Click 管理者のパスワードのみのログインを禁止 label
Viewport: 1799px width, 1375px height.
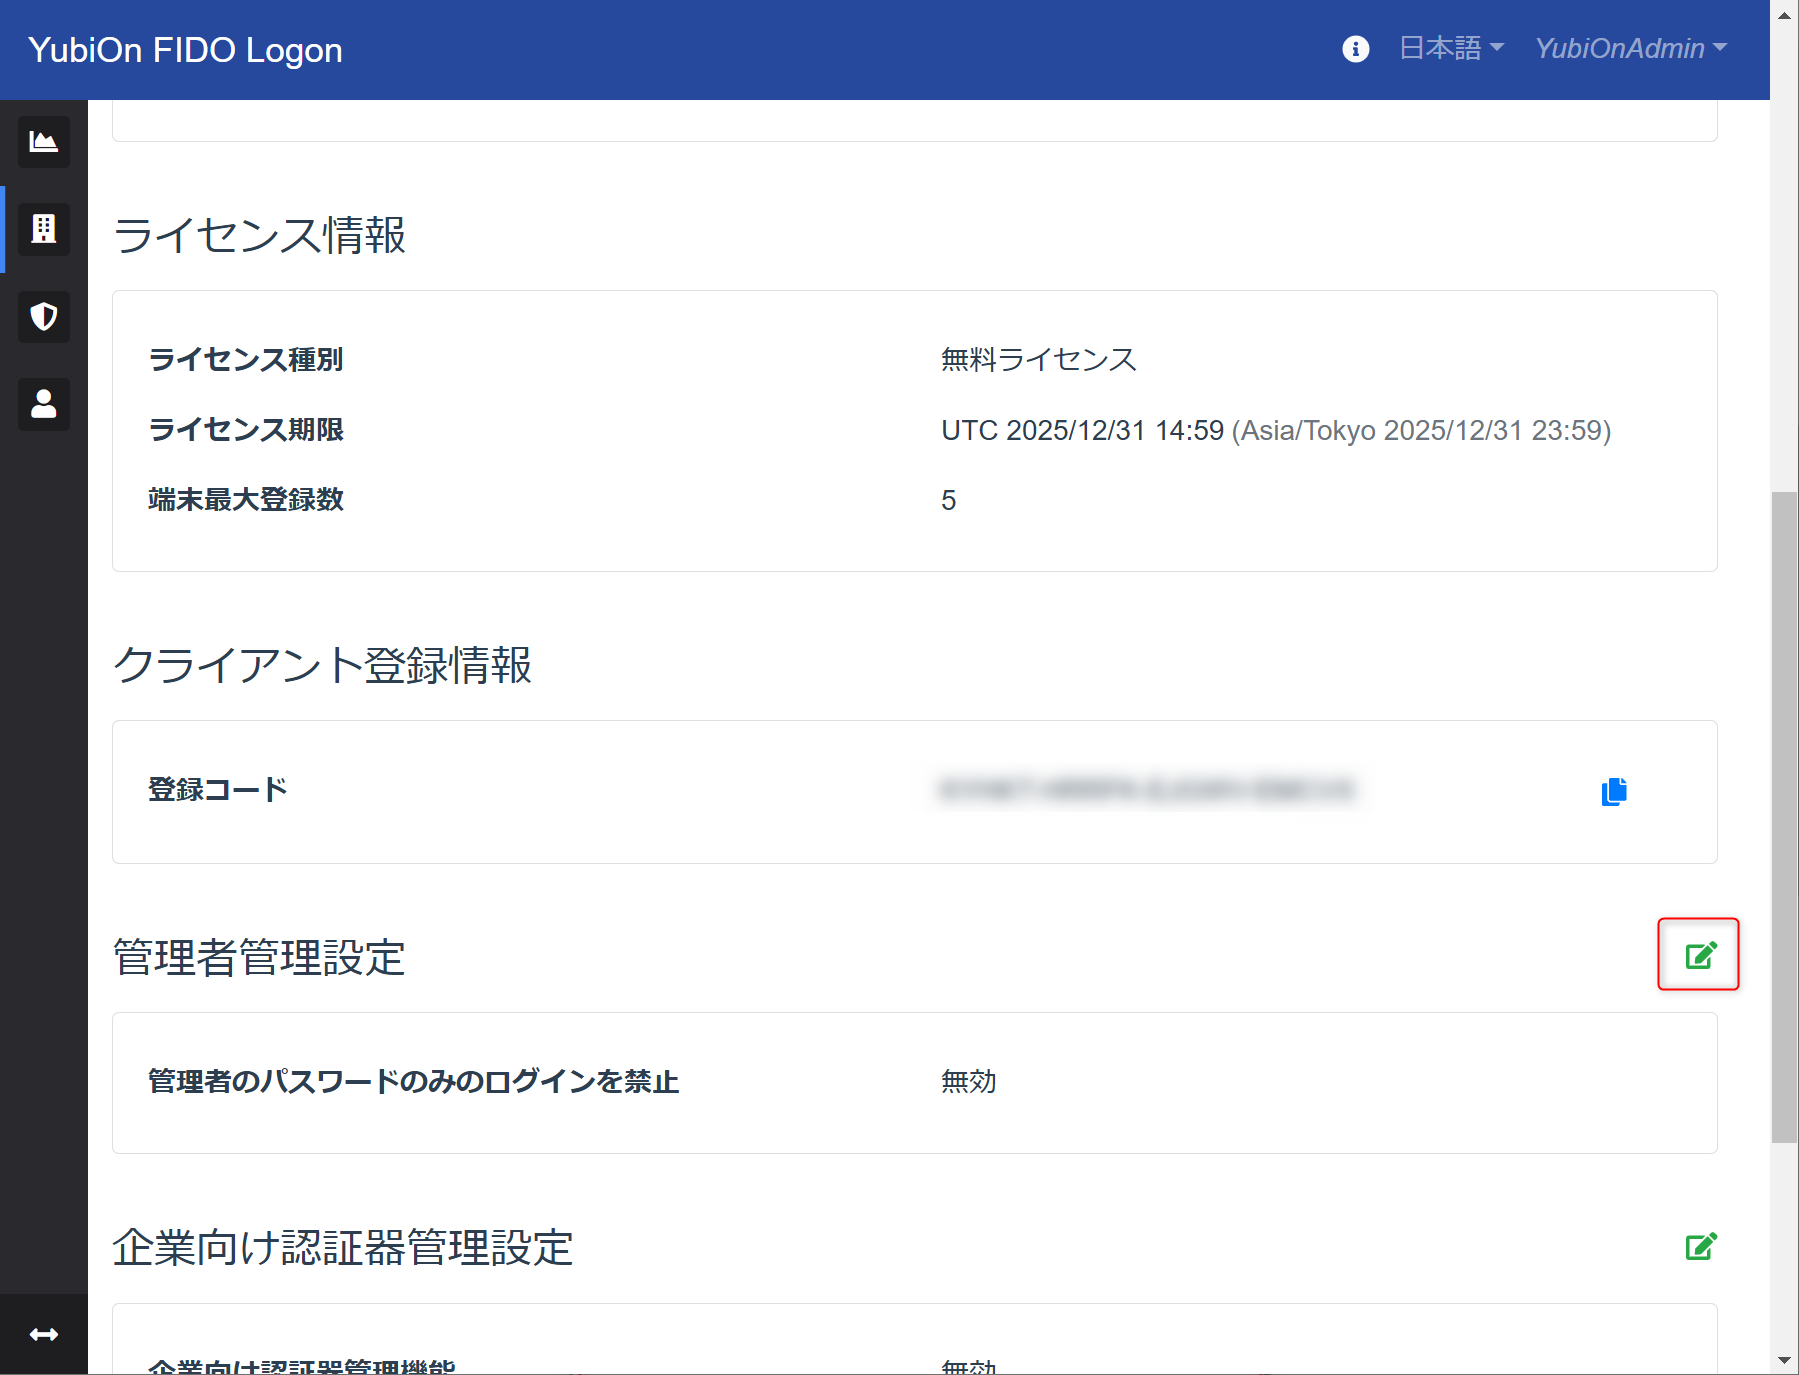414,1081
